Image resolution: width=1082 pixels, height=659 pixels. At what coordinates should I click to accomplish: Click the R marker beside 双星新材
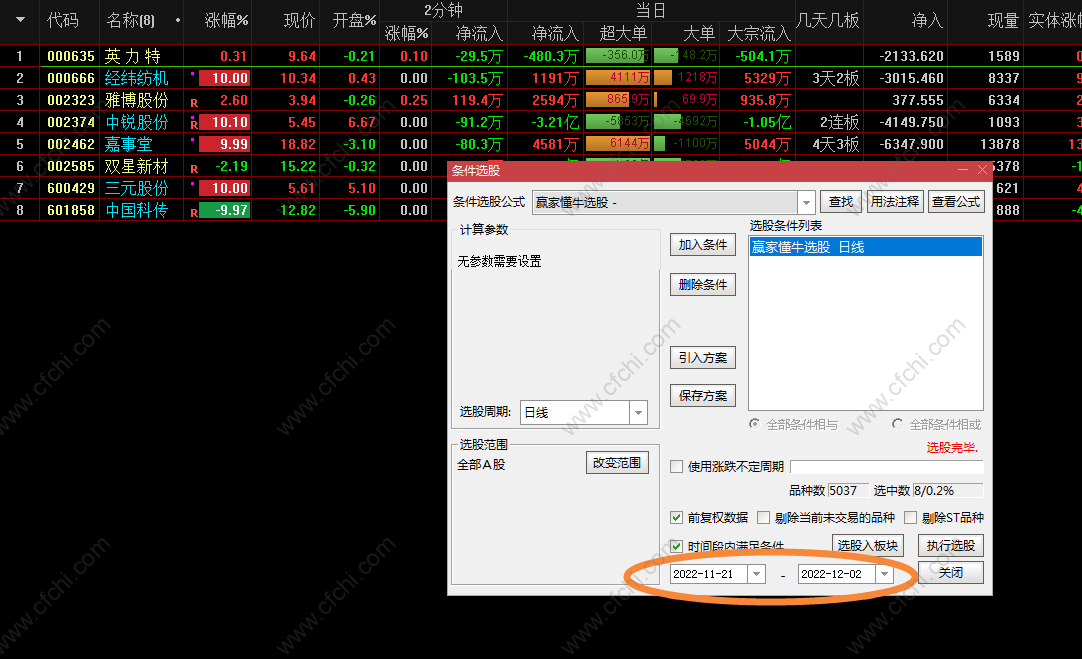tap(194, 169)
